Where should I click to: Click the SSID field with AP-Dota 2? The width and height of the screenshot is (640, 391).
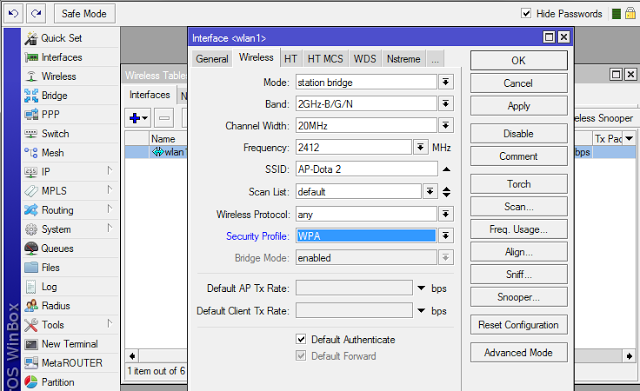click(x=367, y=169)
